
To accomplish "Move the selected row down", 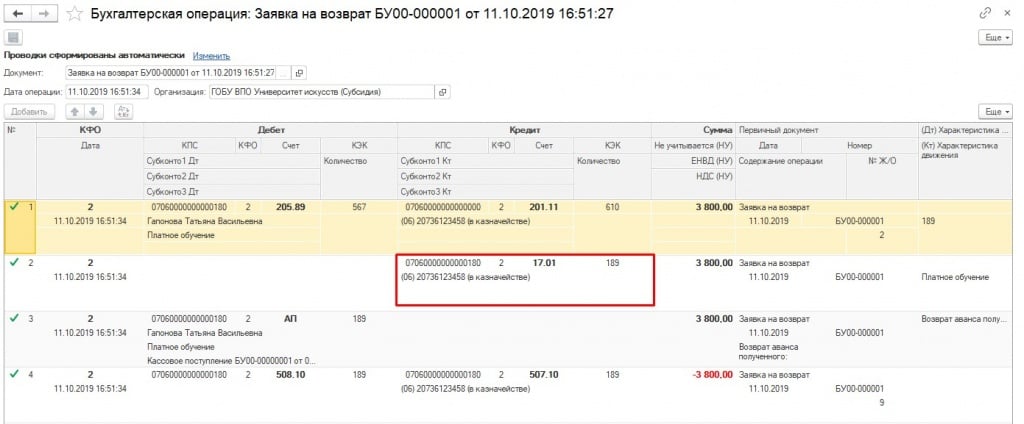I will 93,112.
